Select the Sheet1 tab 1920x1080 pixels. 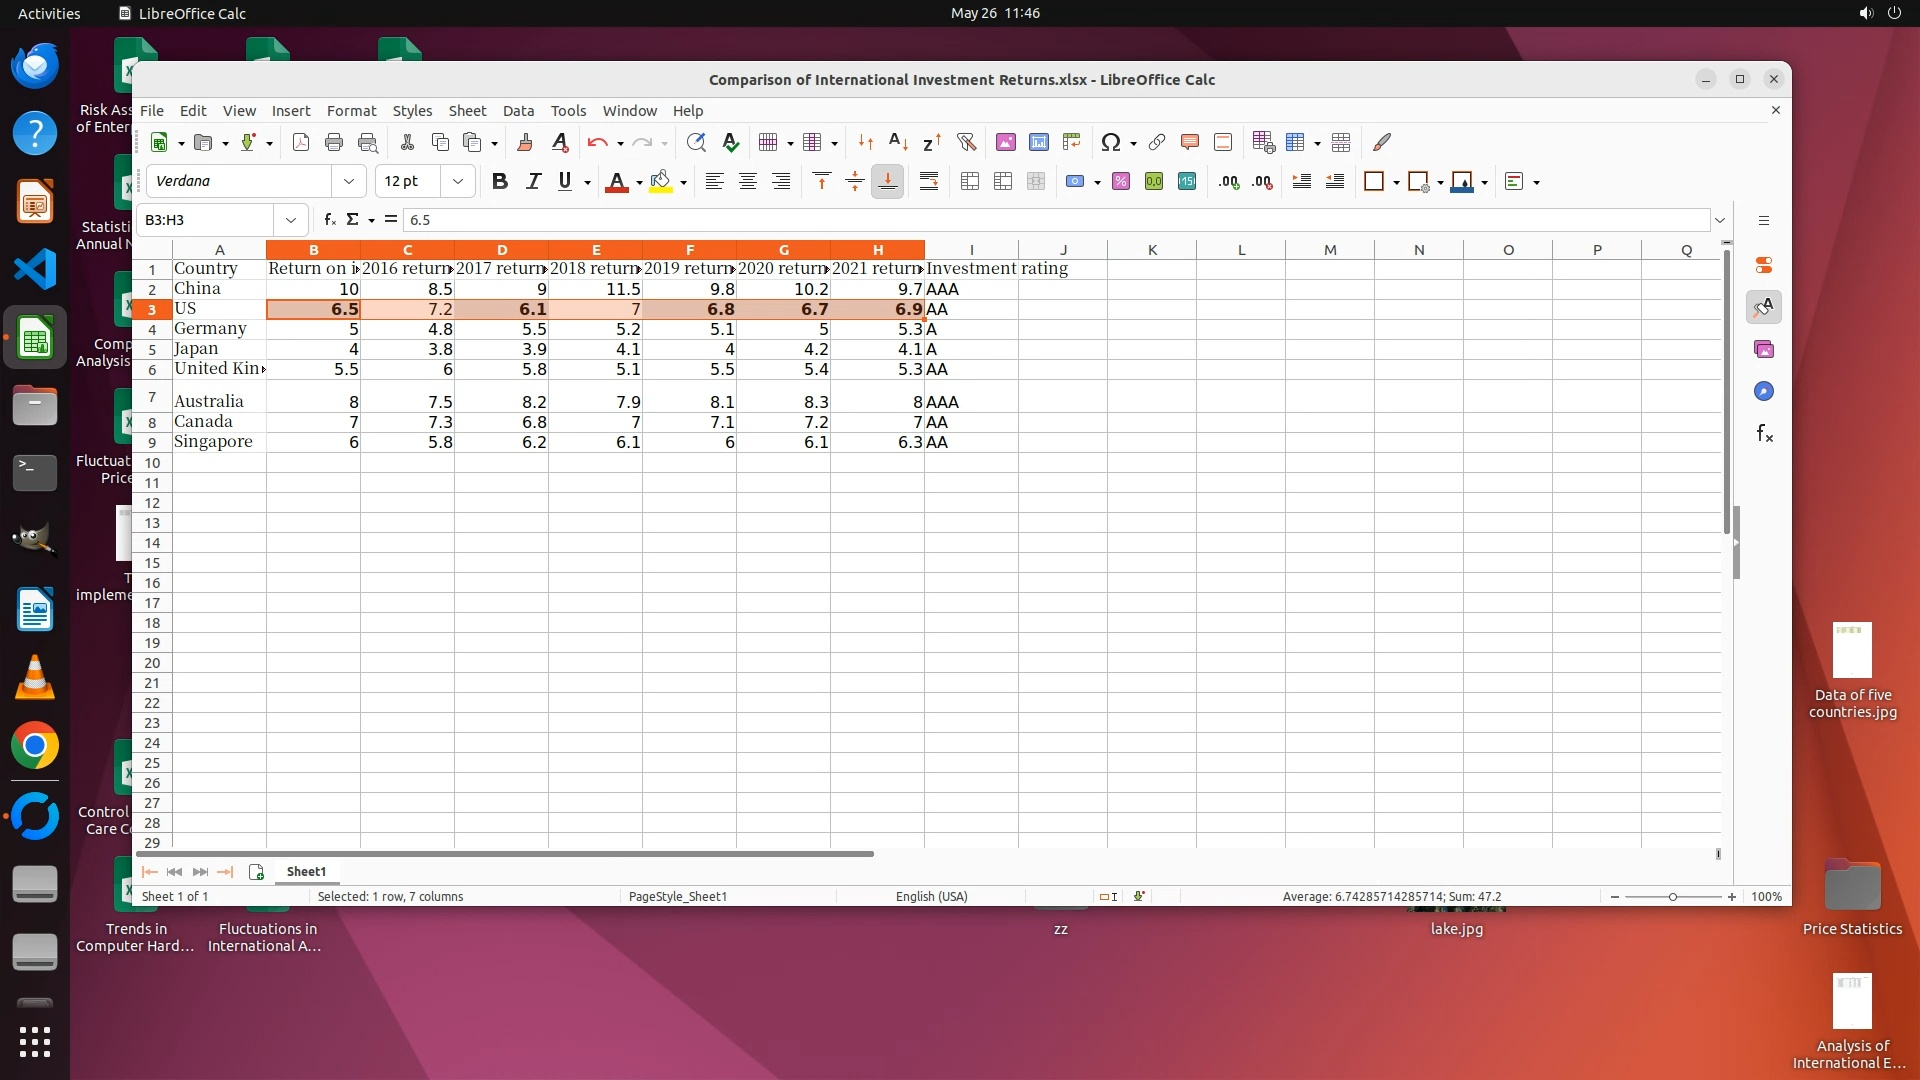click(306, 871)
